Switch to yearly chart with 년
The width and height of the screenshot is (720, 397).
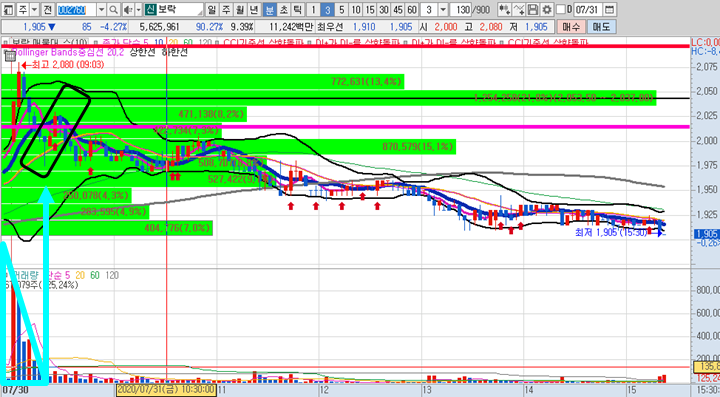pyautogui.click(x=254, y=9)
